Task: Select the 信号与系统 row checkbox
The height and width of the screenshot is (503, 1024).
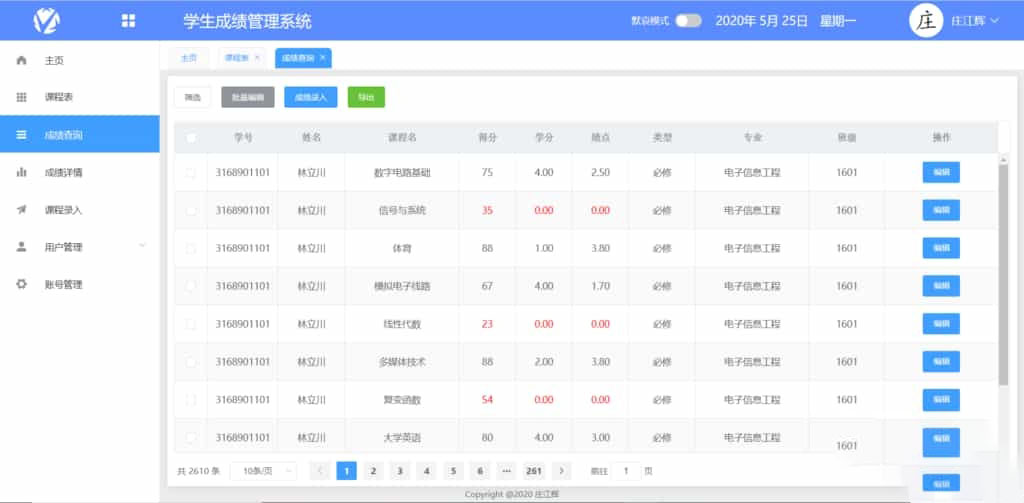Action: (191, 210)
